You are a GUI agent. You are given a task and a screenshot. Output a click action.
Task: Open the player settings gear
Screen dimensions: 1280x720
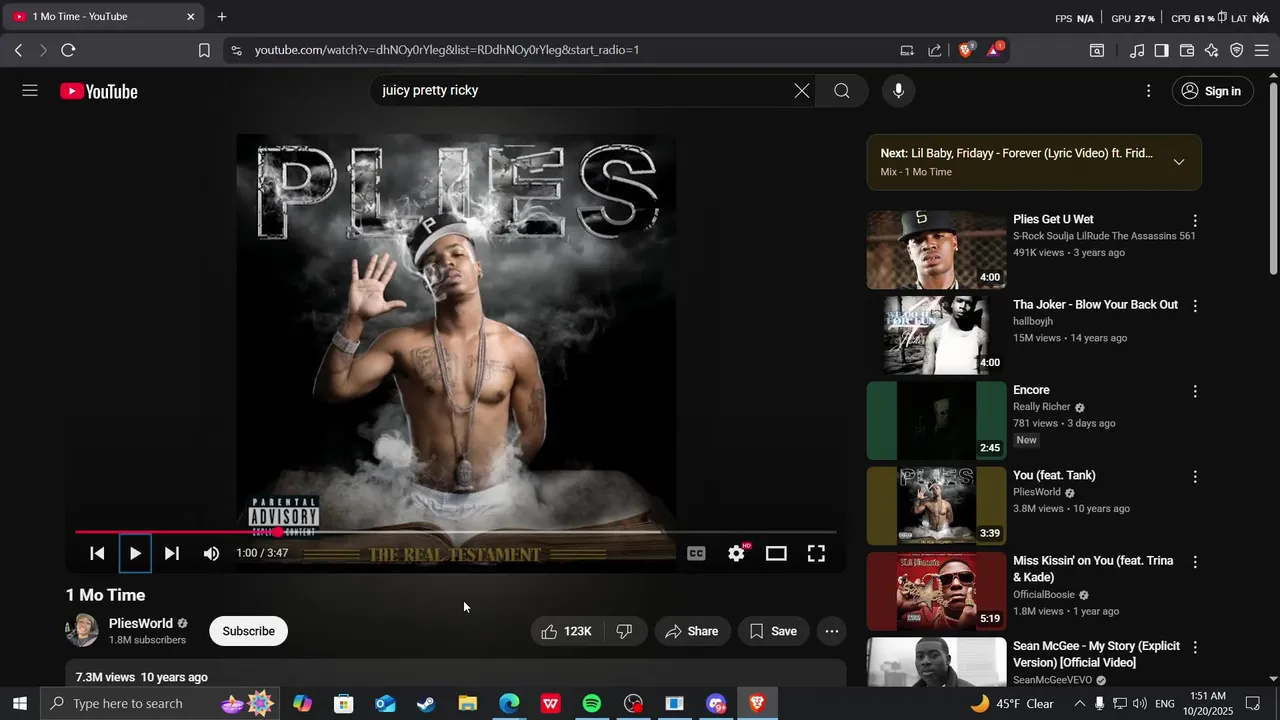coord(737,553)
